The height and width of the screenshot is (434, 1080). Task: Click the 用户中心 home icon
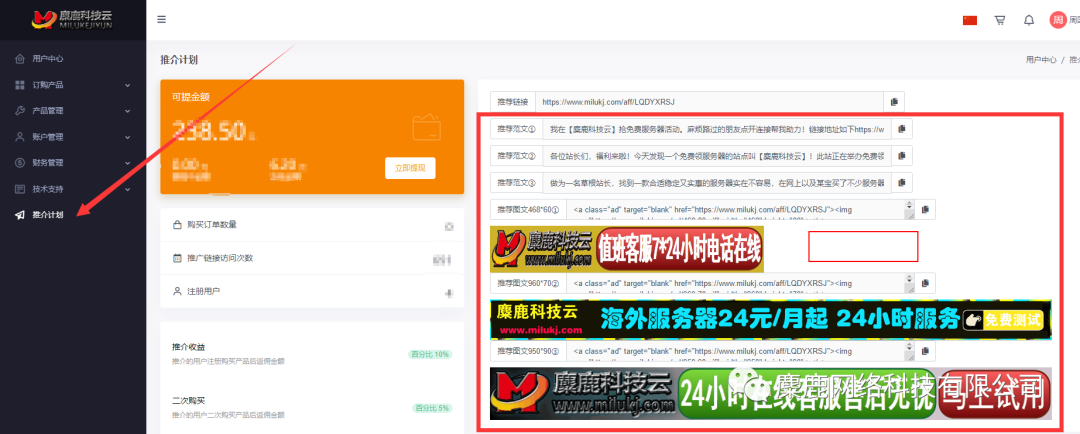[20, 59]
